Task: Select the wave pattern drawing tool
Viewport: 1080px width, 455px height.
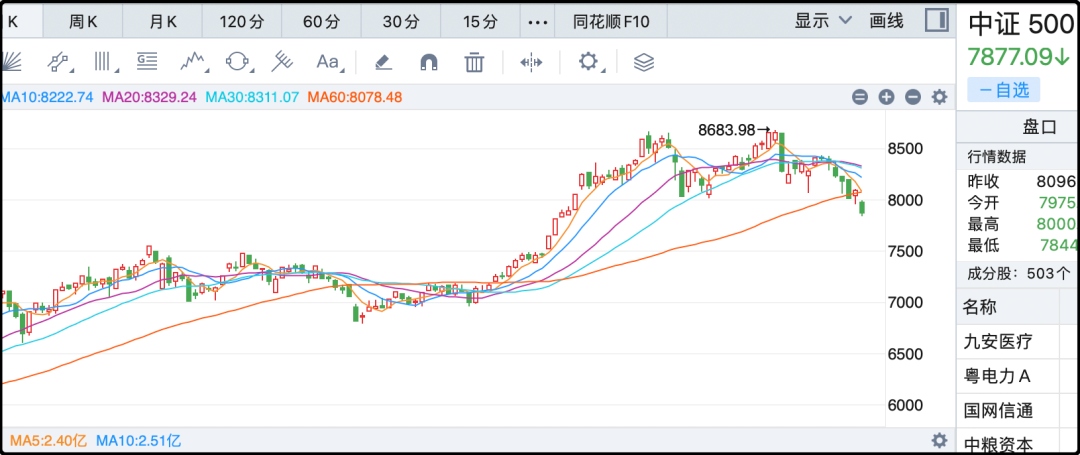Action: [193, 62]
